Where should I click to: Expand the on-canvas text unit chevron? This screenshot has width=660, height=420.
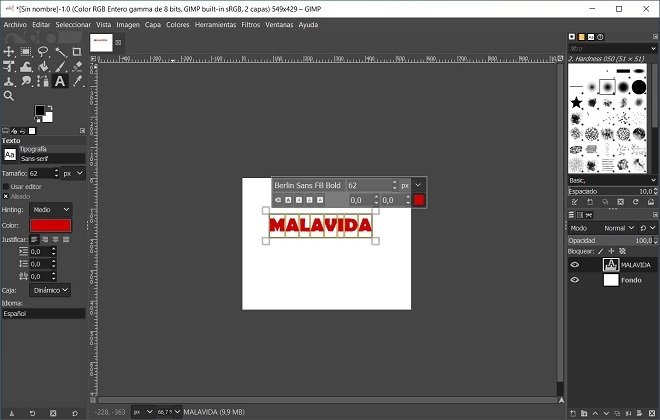(418, 185)
